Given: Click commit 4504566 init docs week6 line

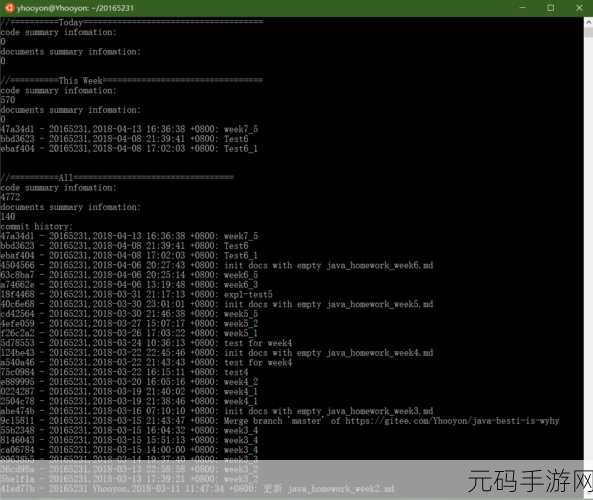Looking at the screenshot, I should (x=217, y=266).
